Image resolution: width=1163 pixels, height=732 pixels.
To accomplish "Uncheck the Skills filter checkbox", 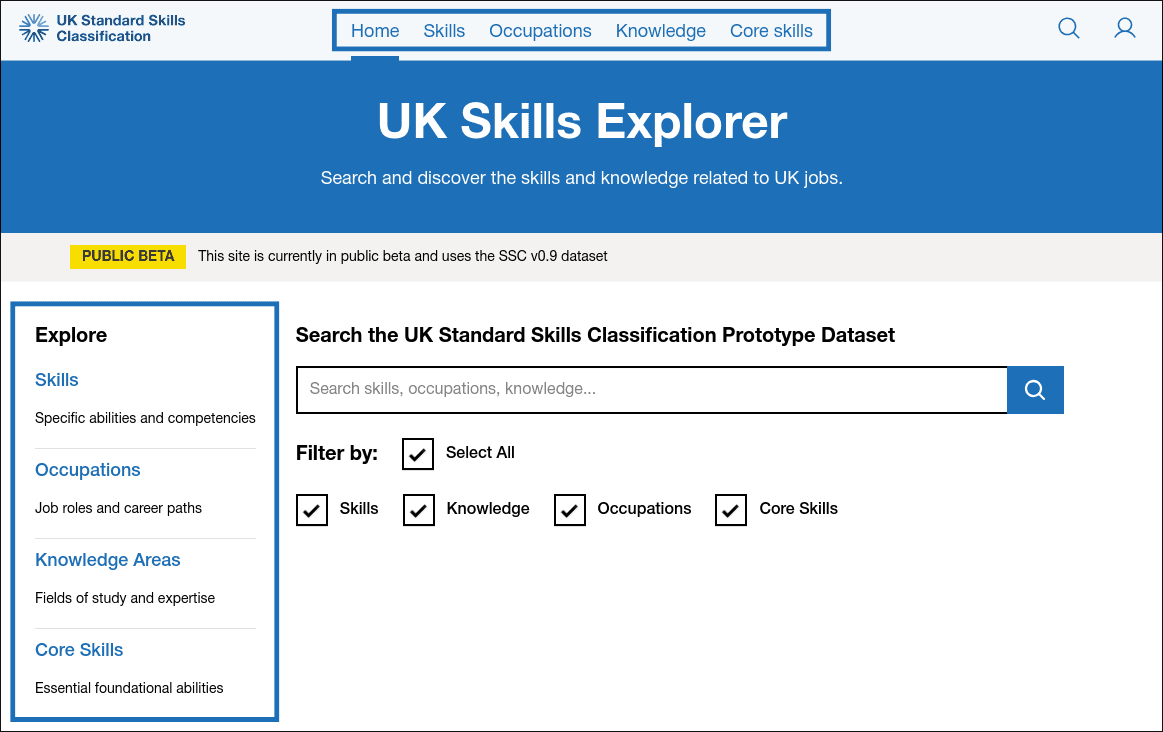I will [312, 510].
